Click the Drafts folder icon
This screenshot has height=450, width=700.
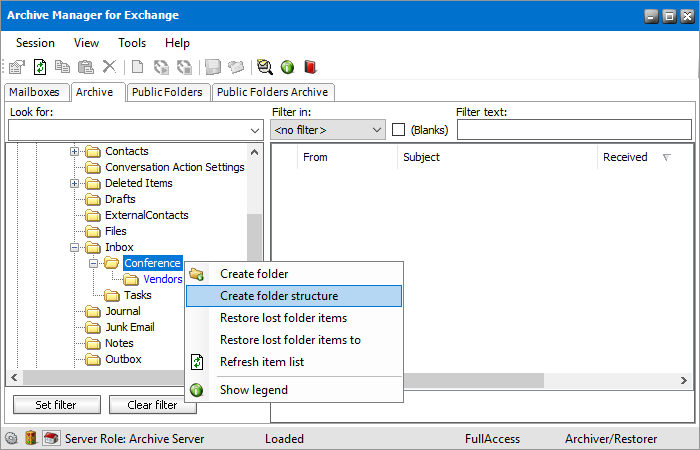[93, 200]
